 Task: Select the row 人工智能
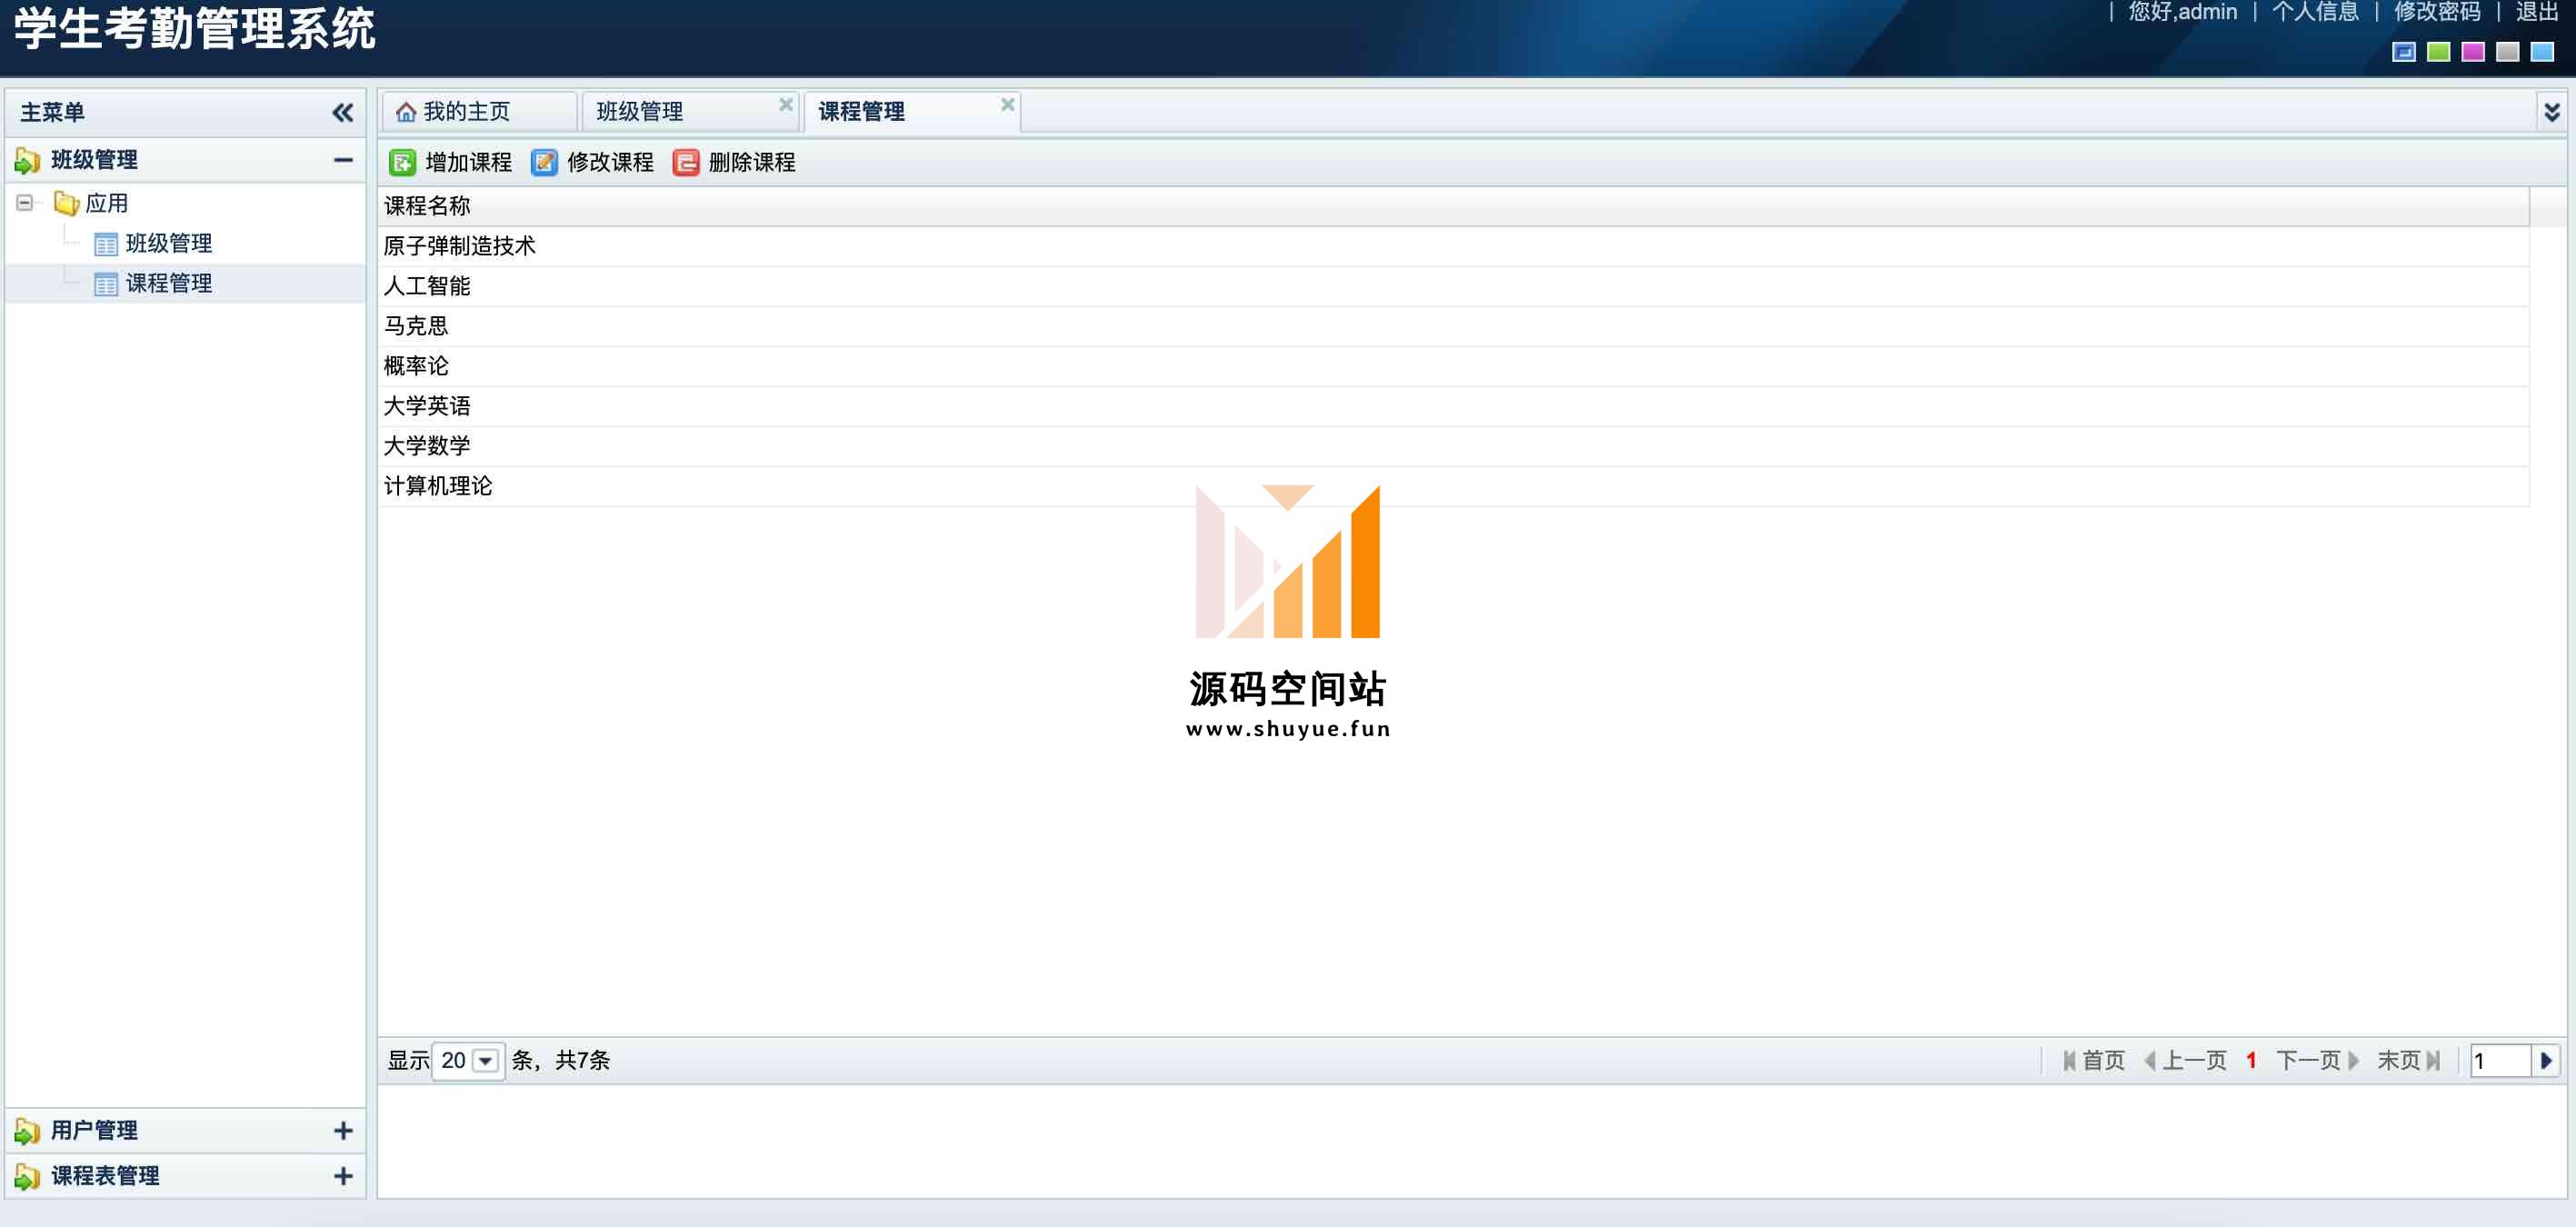[1453, 286]
